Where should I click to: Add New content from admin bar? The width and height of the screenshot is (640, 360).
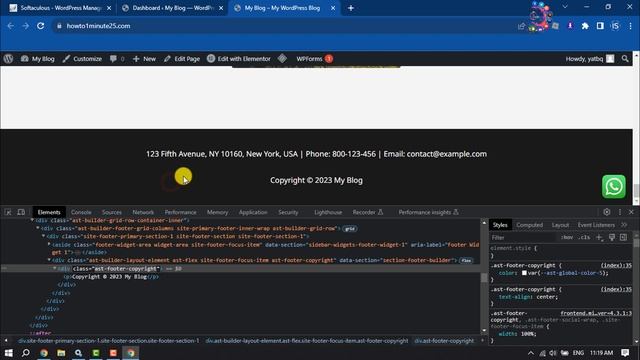pyautogui.click(x=144, y=59)
